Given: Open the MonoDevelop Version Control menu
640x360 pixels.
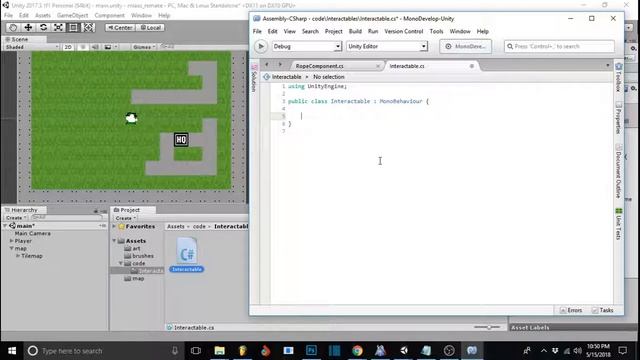Looking at the screenshot, I should 404,31.
